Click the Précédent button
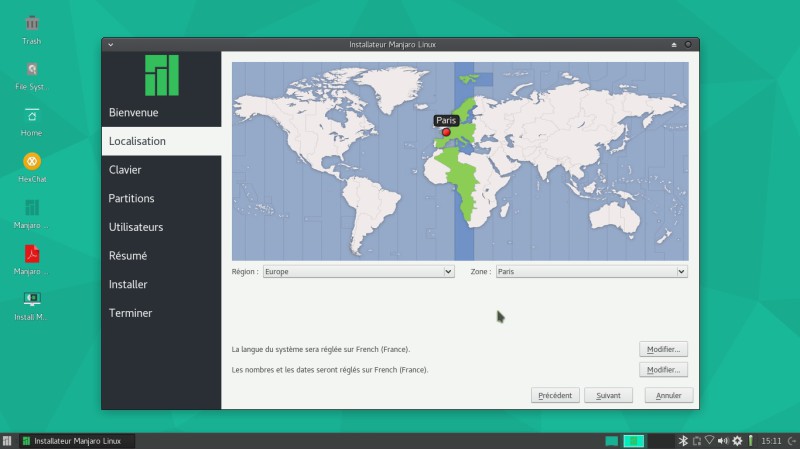This screenshot has height=449, width=800. click(x=555, y=395)
